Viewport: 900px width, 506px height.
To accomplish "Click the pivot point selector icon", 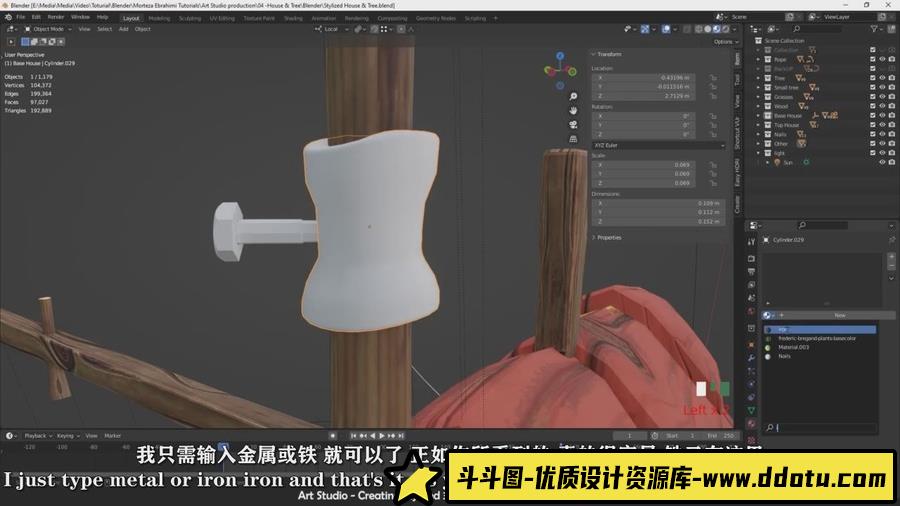I will click(359, 29).
